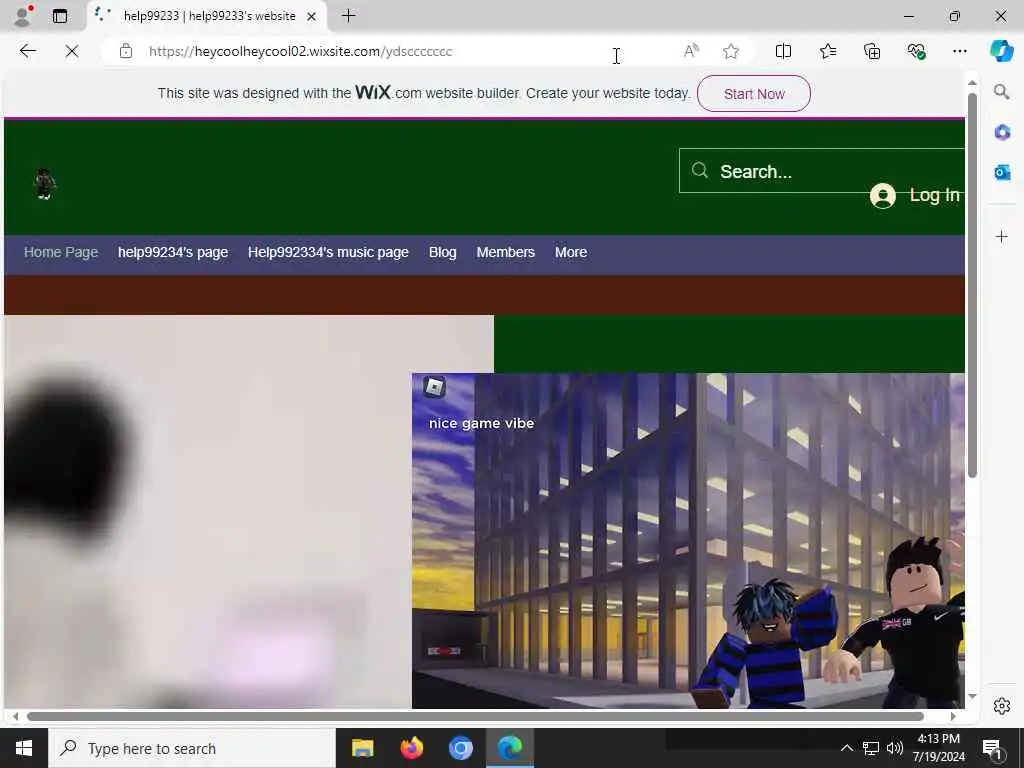The height and width of the screenshot is (768, 1024).
Task: Open help99234's page
Action: coord(173,252)
